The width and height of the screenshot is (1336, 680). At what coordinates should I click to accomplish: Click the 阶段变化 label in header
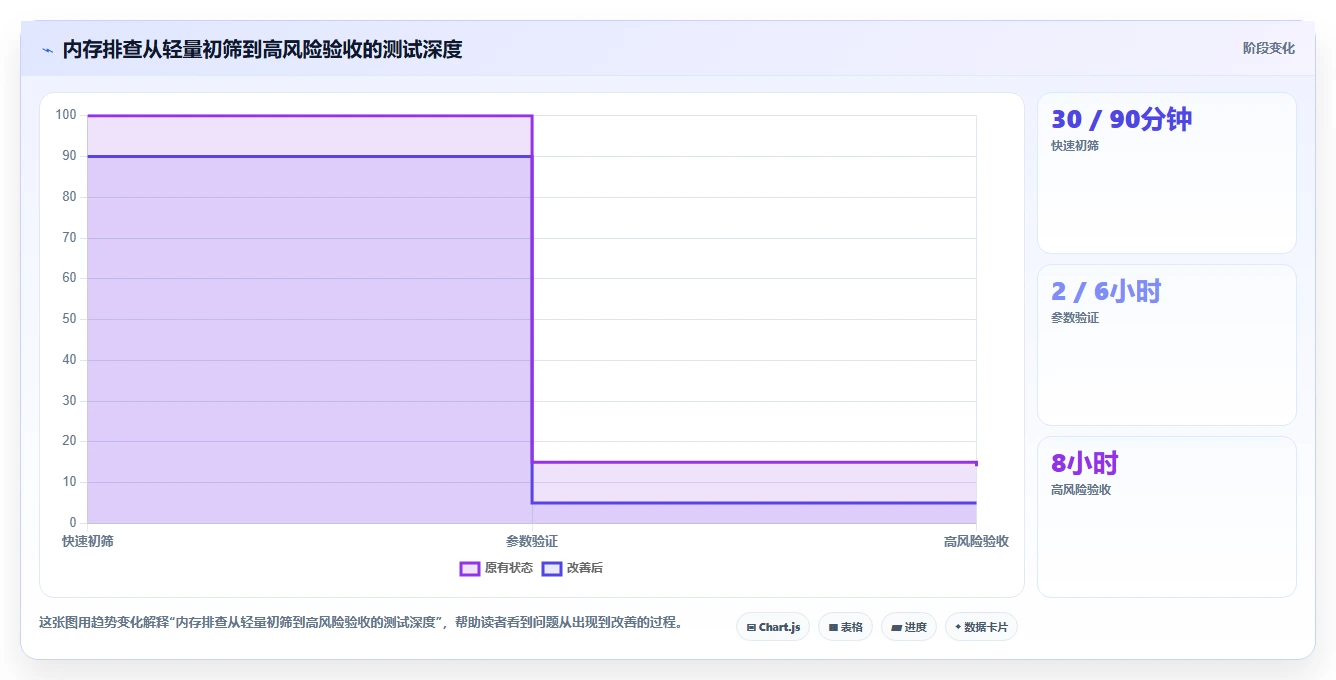[x=1268, y=48]
